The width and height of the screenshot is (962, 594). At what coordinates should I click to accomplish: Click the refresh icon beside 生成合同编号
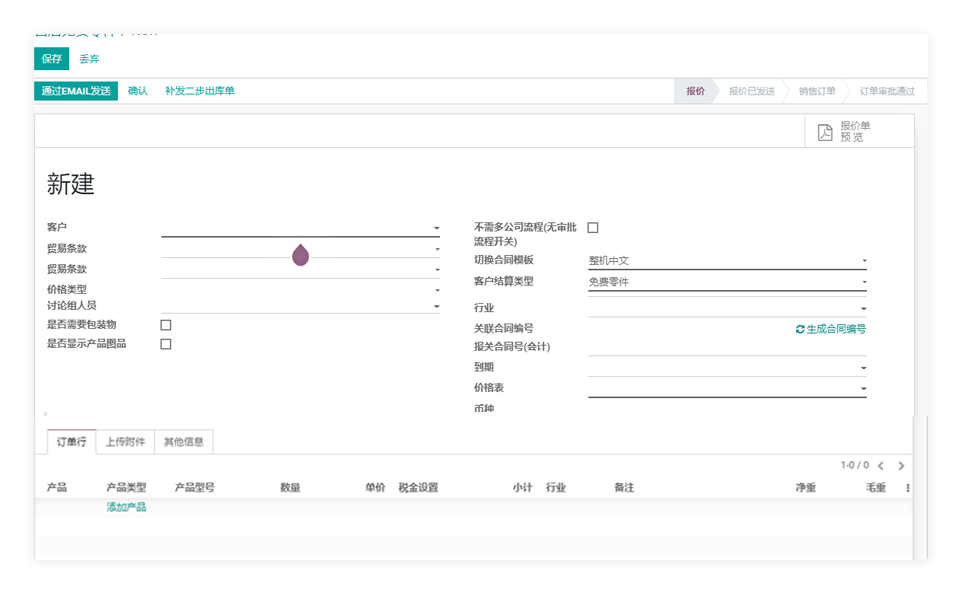800,329
